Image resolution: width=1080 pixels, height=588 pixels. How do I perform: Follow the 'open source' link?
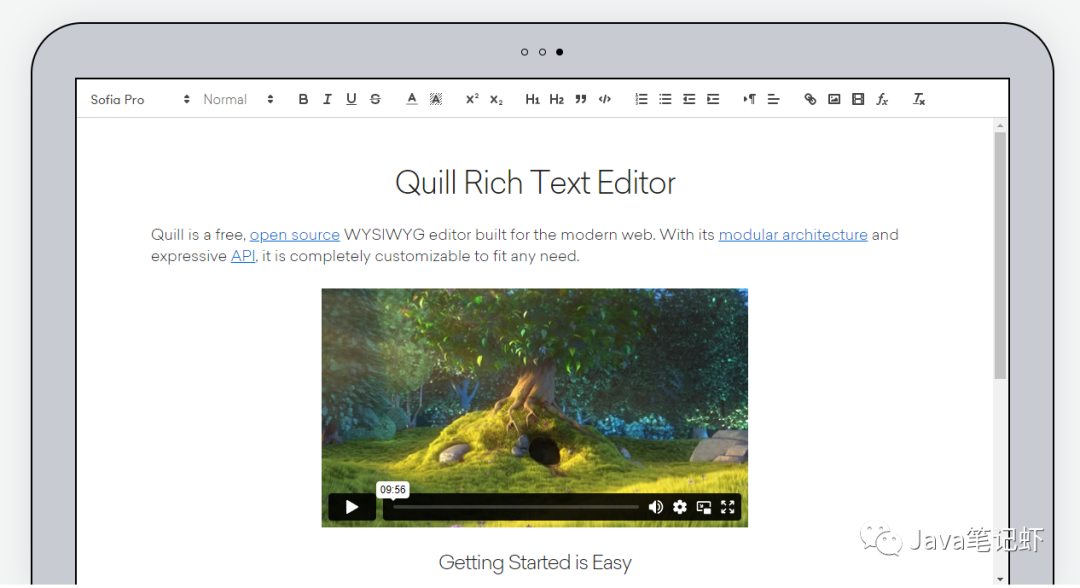pos(294,235)
